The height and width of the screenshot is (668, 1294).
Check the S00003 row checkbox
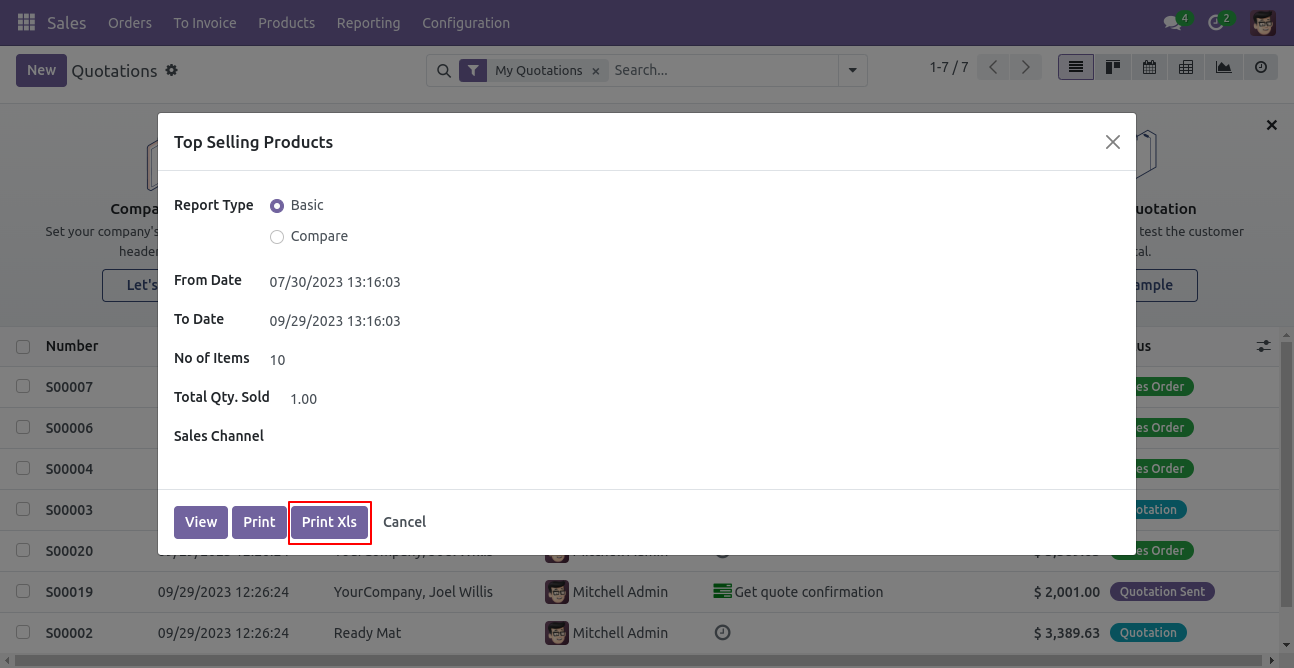tap(23, 510)
